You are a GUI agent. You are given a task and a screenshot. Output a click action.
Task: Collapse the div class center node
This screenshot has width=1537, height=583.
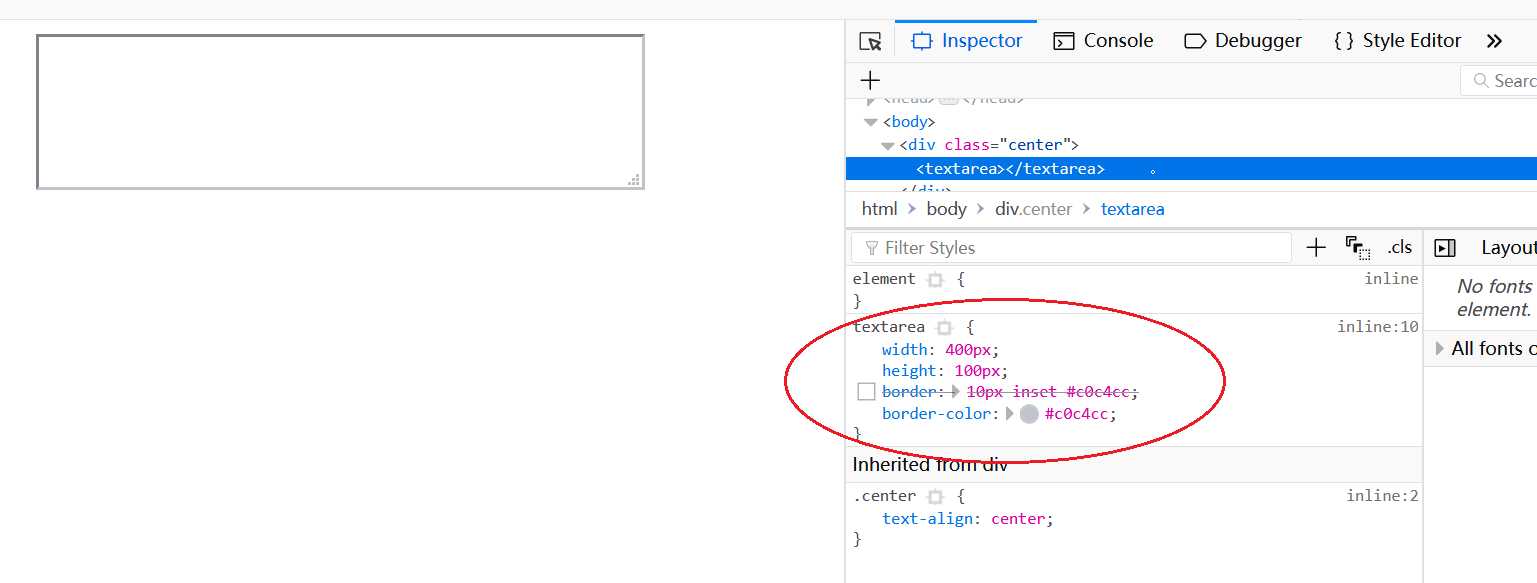(886, 146)
